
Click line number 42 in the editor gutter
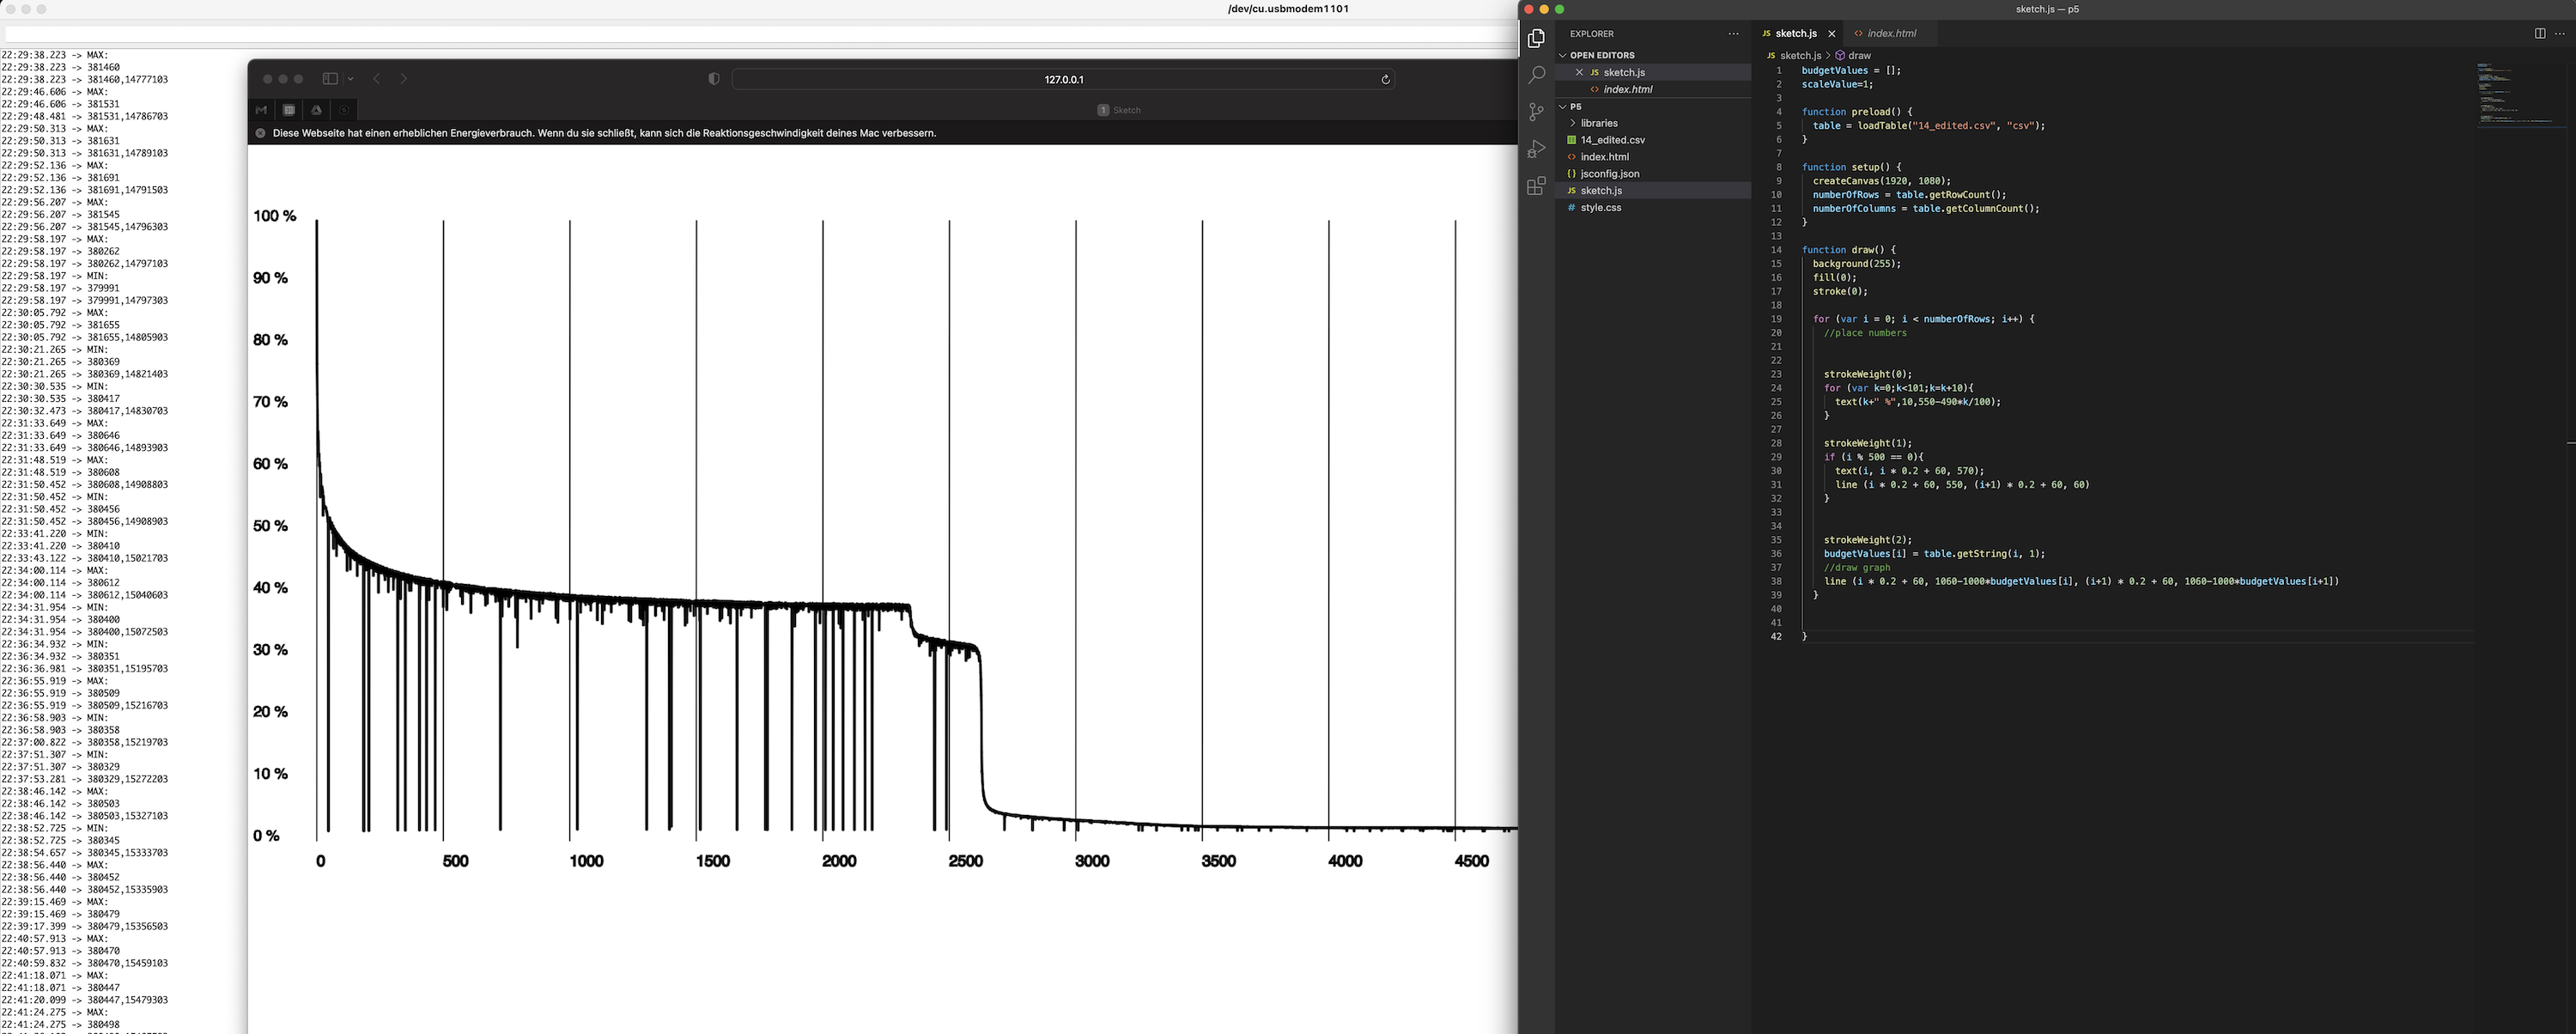[1776, 636]
